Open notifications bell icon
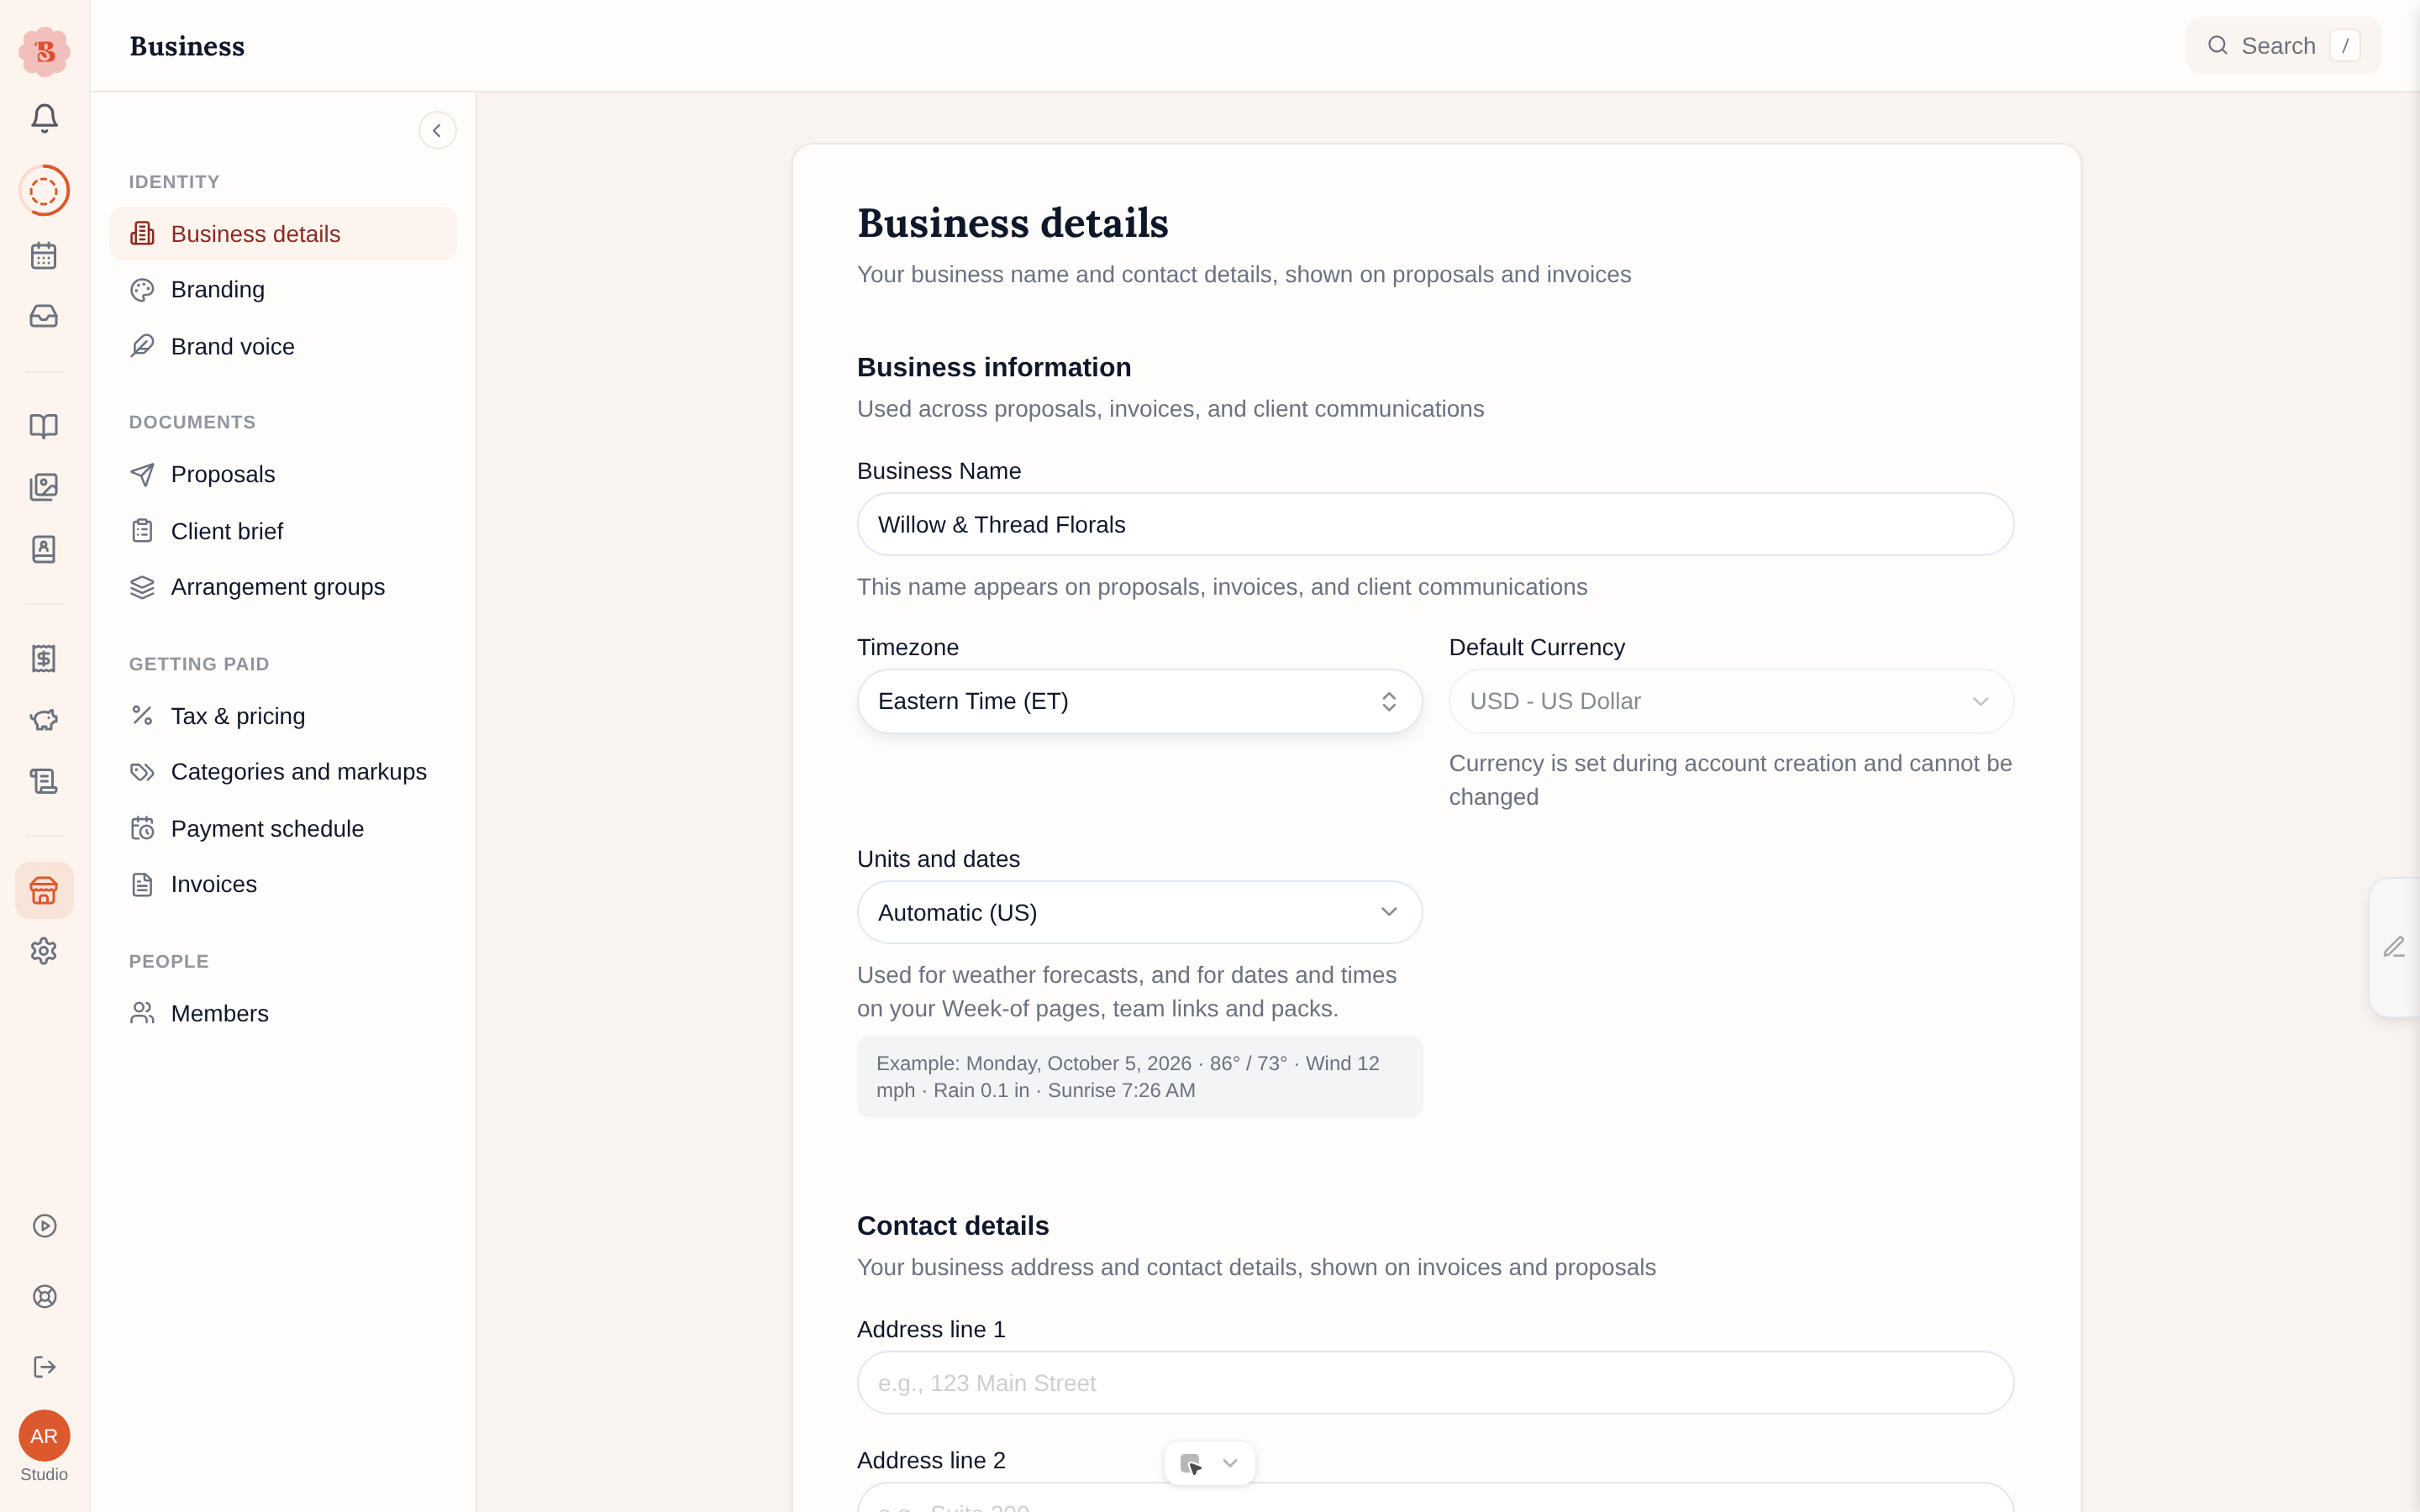The height and width of the screenshot is (1512, 2420). pos(44,118)
